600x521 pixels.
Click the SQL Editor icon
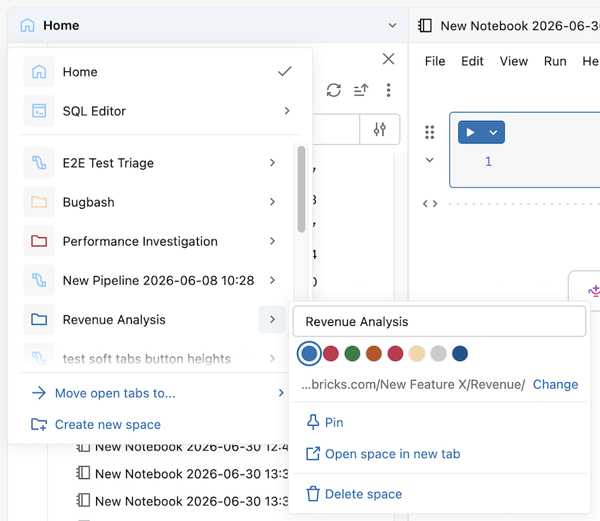[x=39, y=111]
